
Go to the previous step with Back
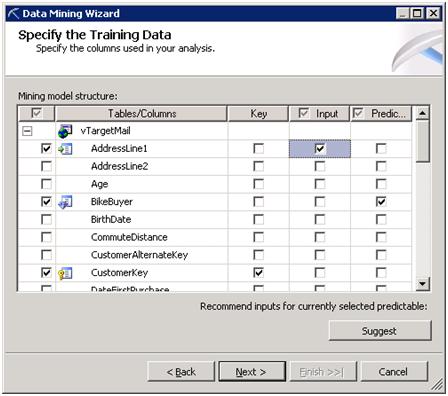tap(181, 372)
